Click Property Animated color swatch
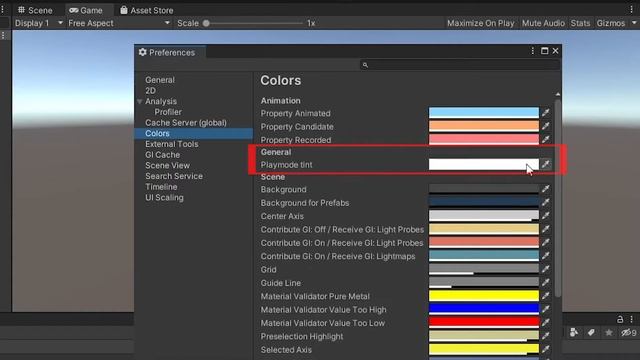The width and height of the screenshot is (640, 360). pyautogui.click(x=484, y=113)
